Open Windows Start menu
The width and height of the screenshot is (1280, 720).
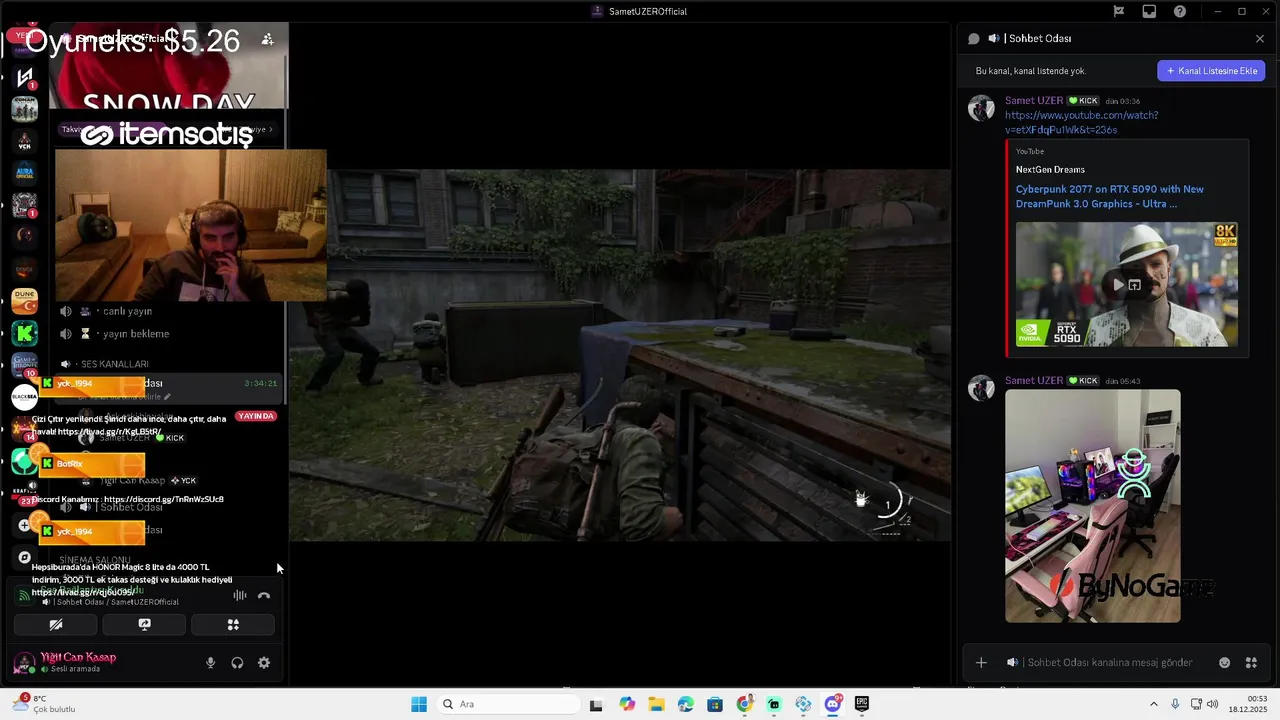[419, 704]
